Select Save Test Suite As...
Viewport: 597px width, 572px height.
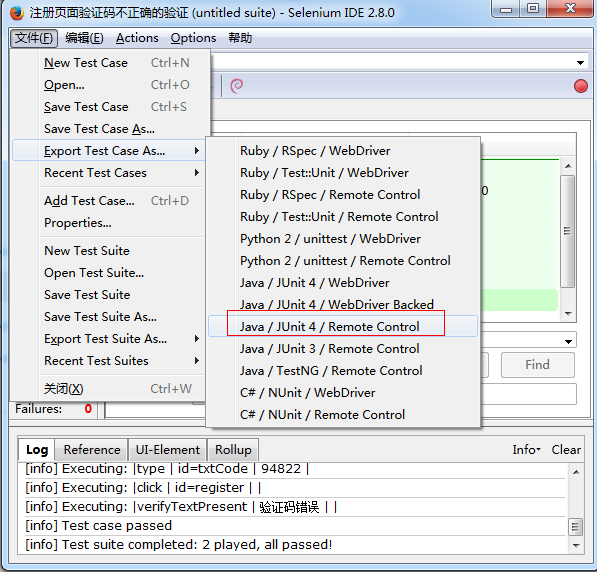click(110, 317)
